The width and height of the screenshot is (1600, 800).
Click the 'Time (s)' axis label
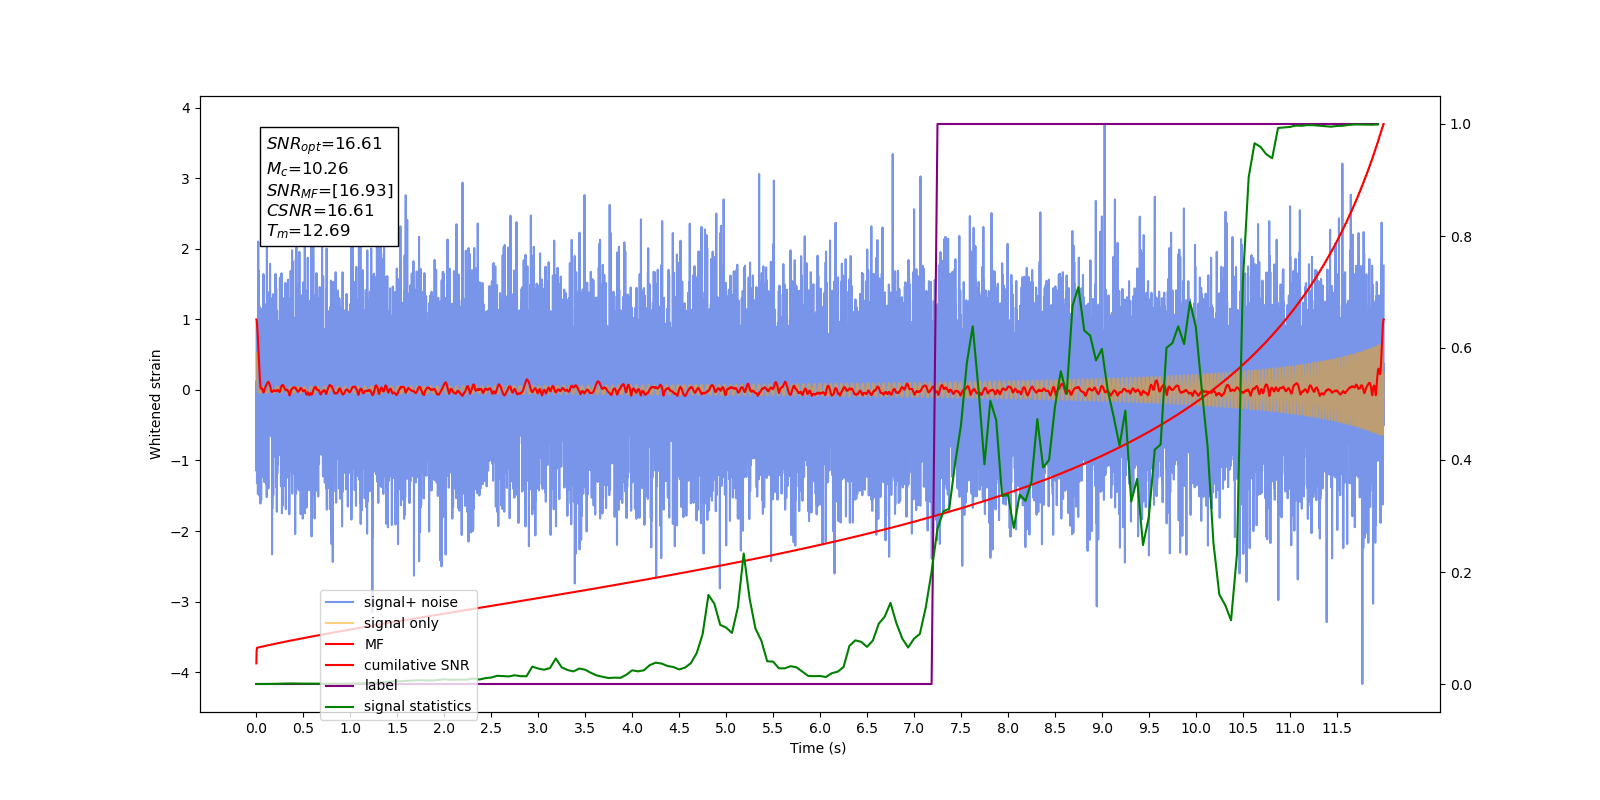coord(818,748)
